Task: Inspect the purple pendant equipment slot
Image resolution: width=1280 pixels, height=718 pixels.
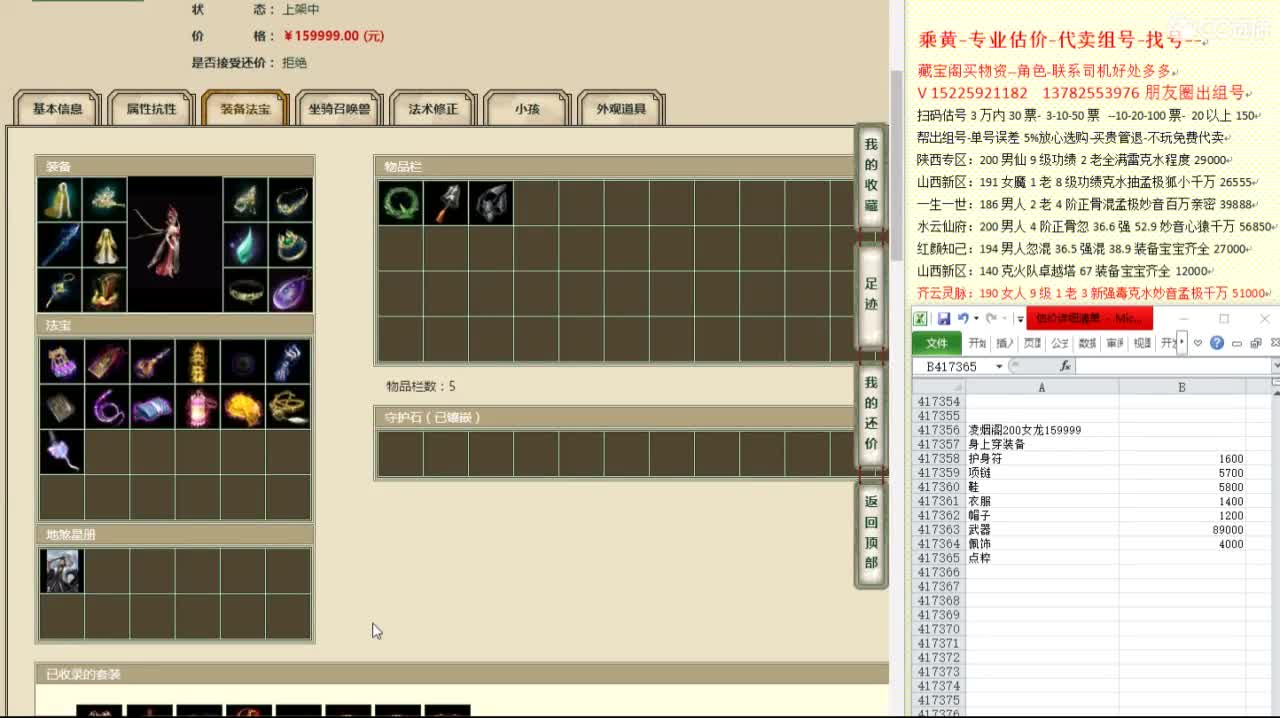Action: click(290, 290)
